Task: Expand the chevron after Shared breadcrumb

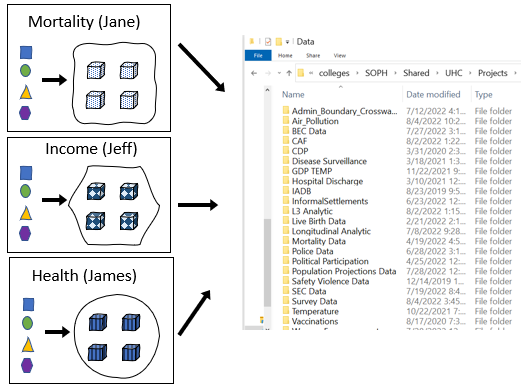Action: coord(437,73)
